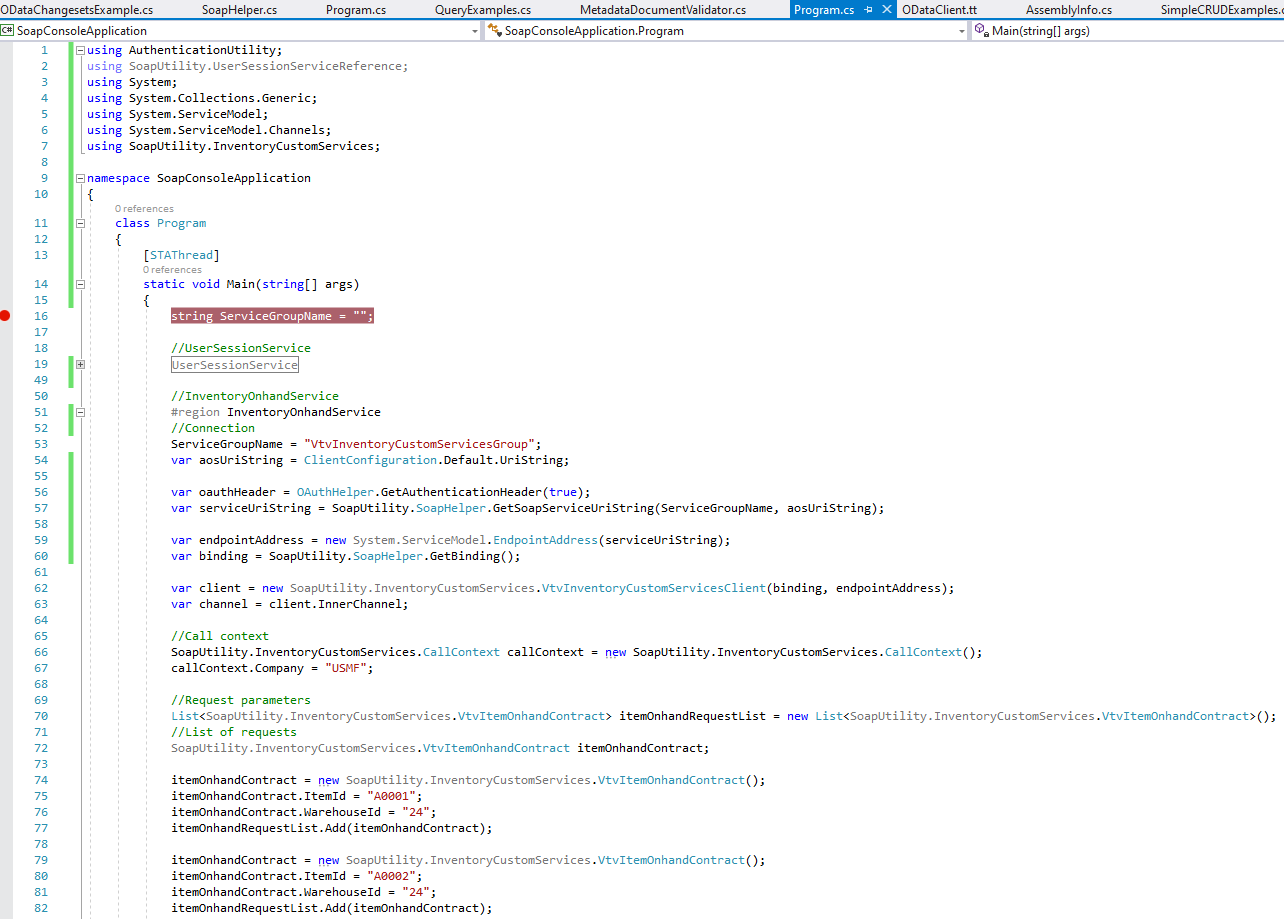Open the 0 references link above class Program

tap(144, 209)
